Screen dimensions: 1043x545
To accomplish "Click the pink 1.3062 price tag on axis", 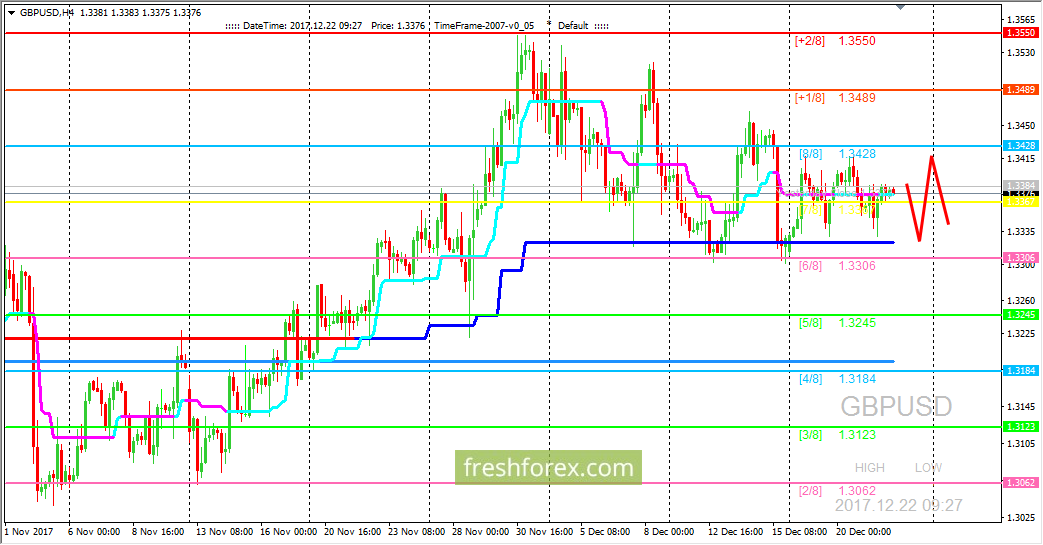I will pos(1020,482).
